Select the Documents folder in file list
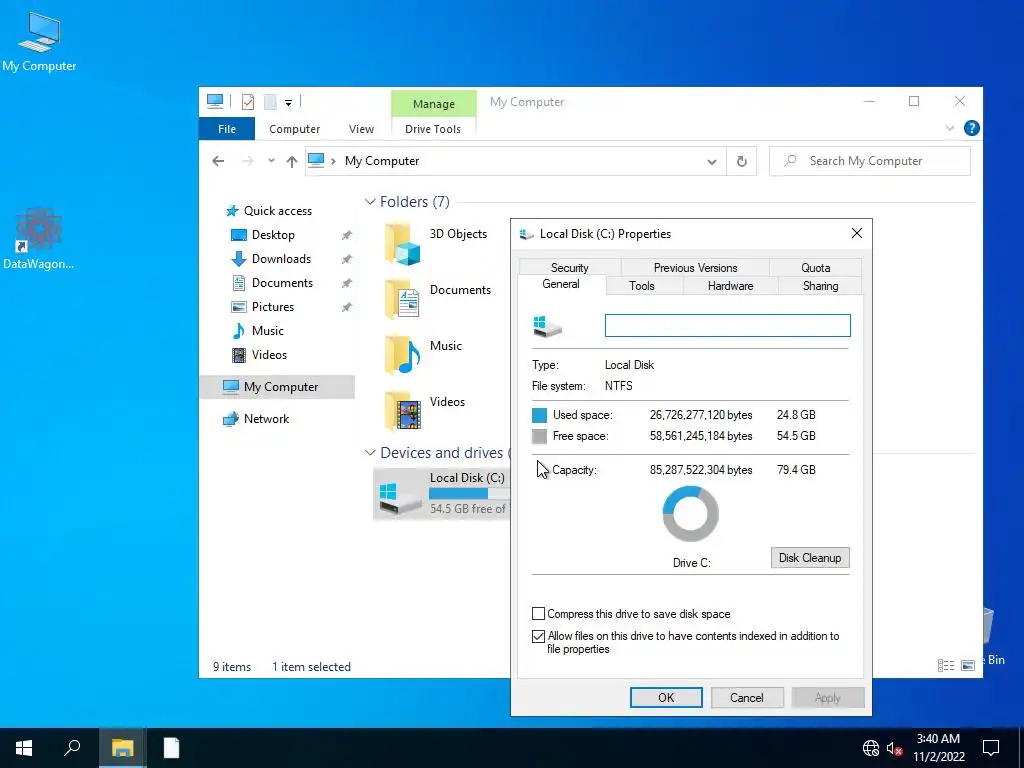Image resolution: width=1024 pixels, height=768 pixels. (436, 299)
